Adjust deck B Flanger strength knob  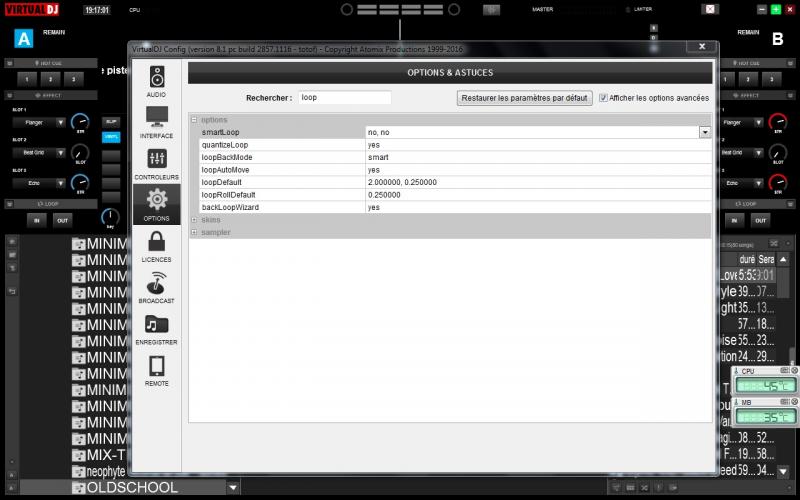tap(778, 122)
